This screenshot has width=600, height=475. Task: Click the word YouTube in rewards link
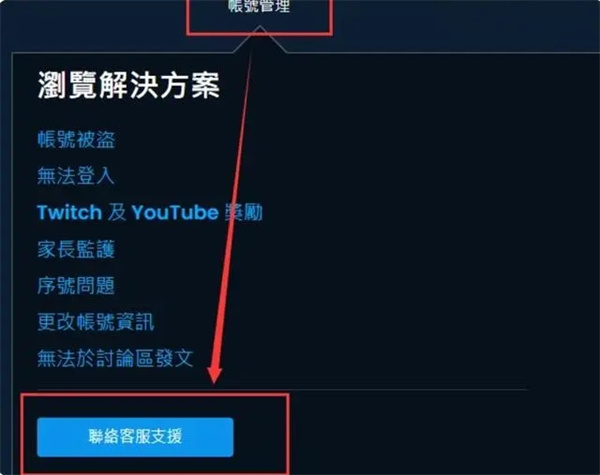tap(175, 212)
